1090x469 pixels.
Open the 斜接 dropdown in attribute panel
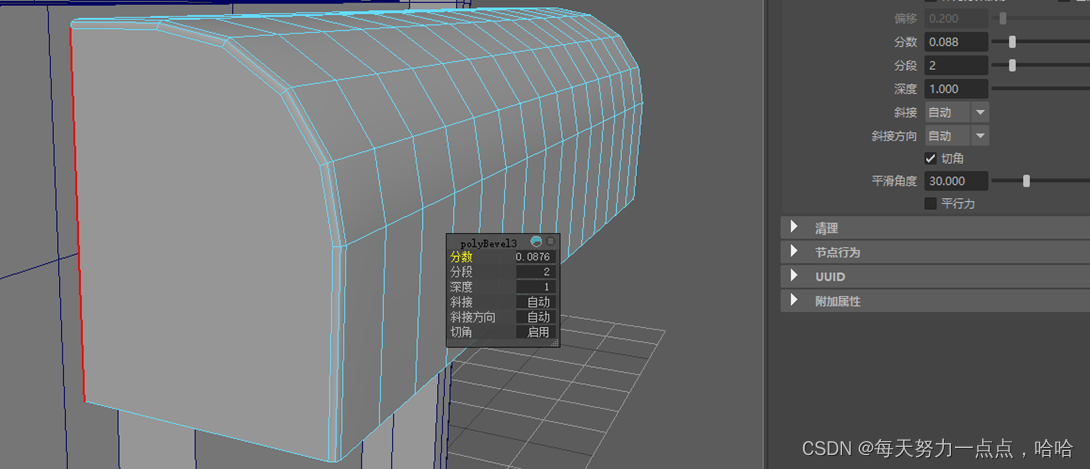tap(957, 112)
